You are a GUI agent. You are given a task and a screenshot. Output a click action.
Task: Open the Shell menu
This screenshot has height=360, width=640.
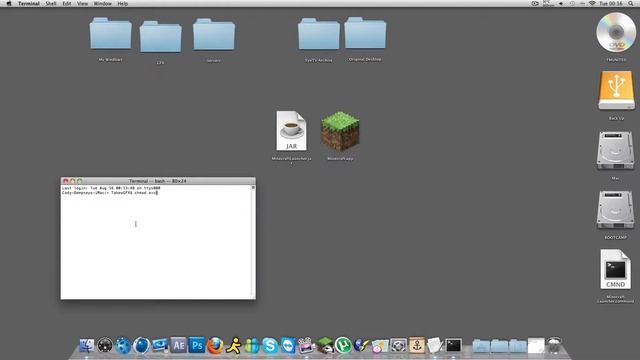click(x=51, y=3)
